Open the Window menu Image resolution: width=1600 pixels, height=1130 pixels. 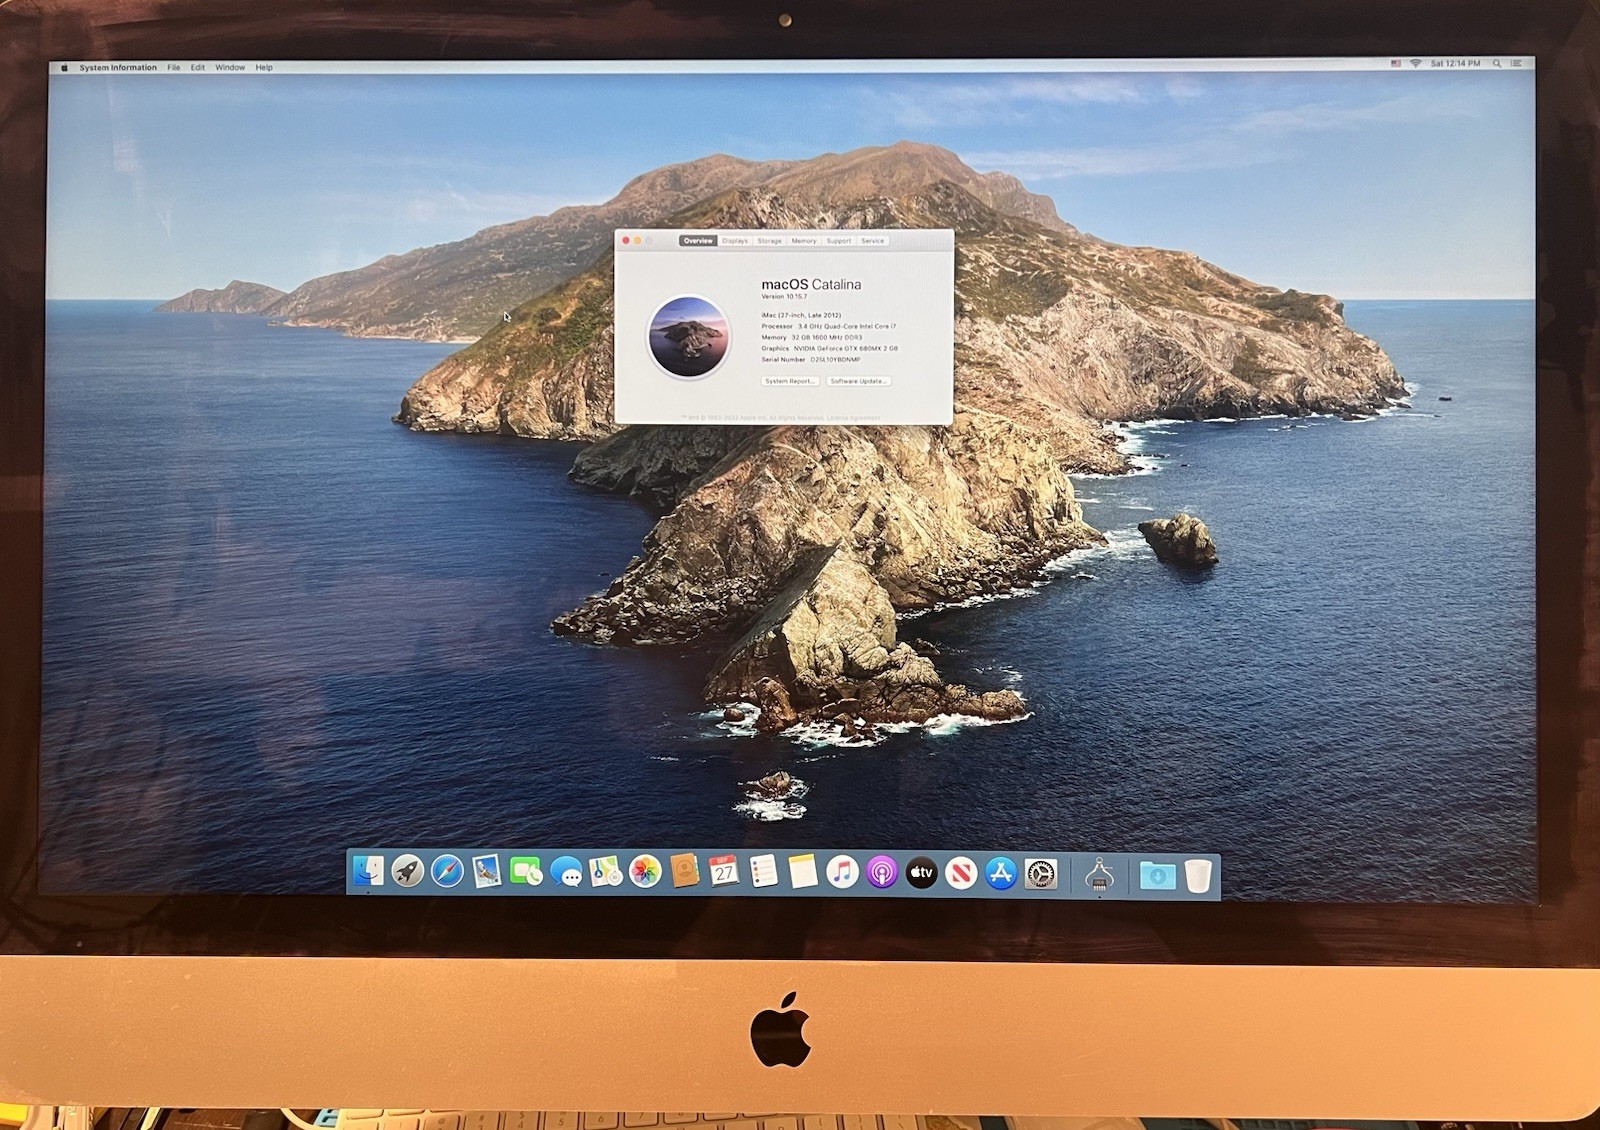pyautogui.click(x=230, y=67)
